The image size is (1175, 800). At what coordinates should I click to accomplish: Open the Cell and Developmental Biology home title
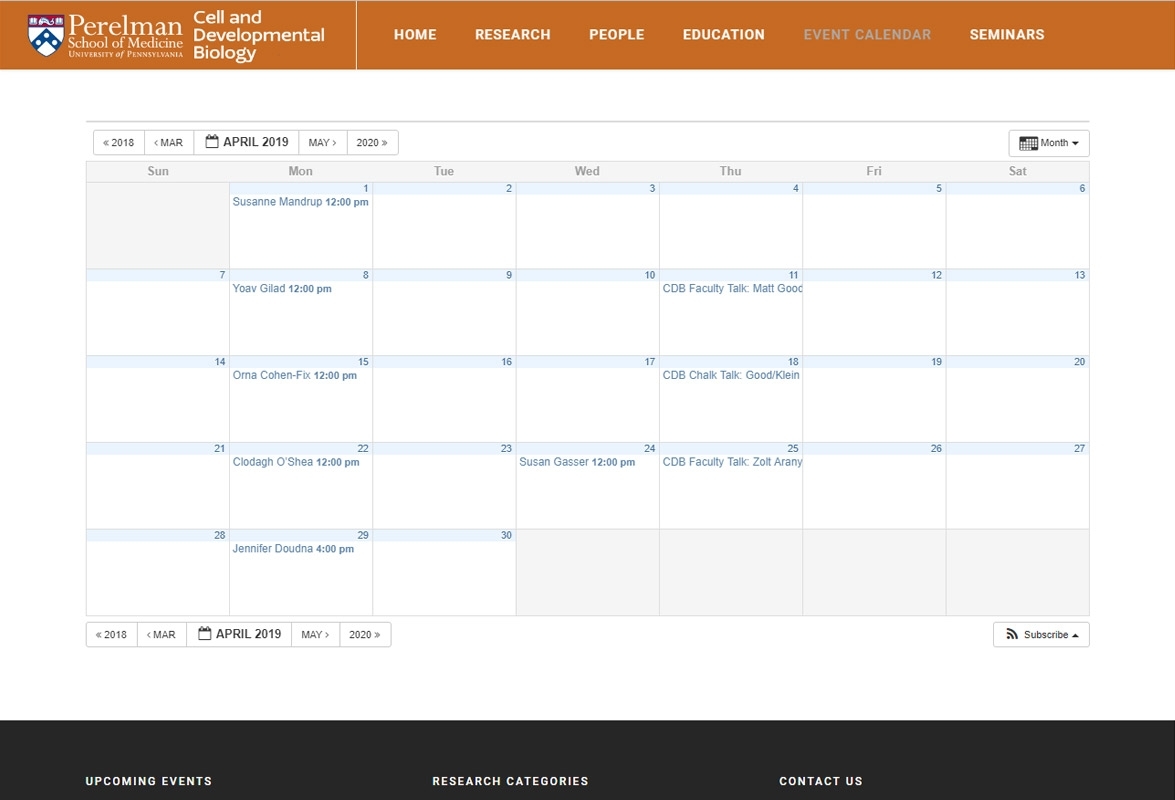coord(259,35)
